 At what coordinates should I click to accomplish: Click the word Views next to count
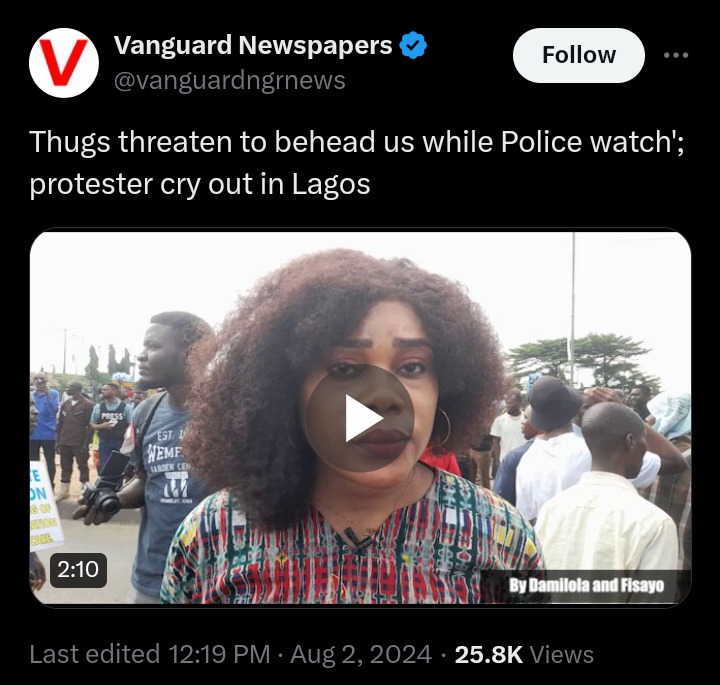point(562,655)
